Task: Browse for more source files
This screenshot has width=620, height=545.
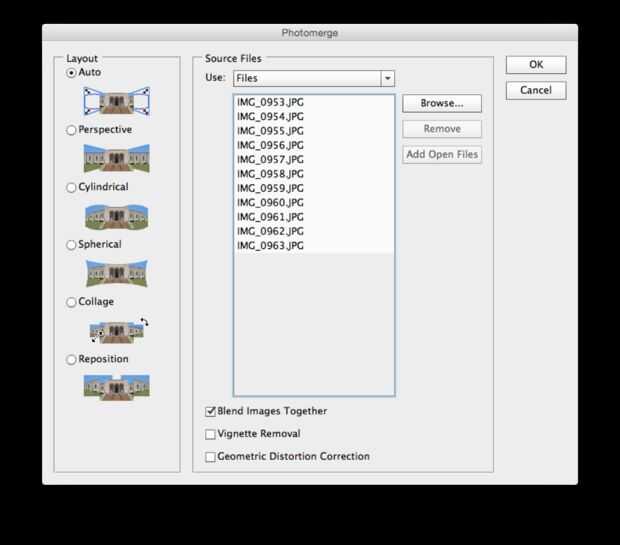Action: tap(442, 104)
